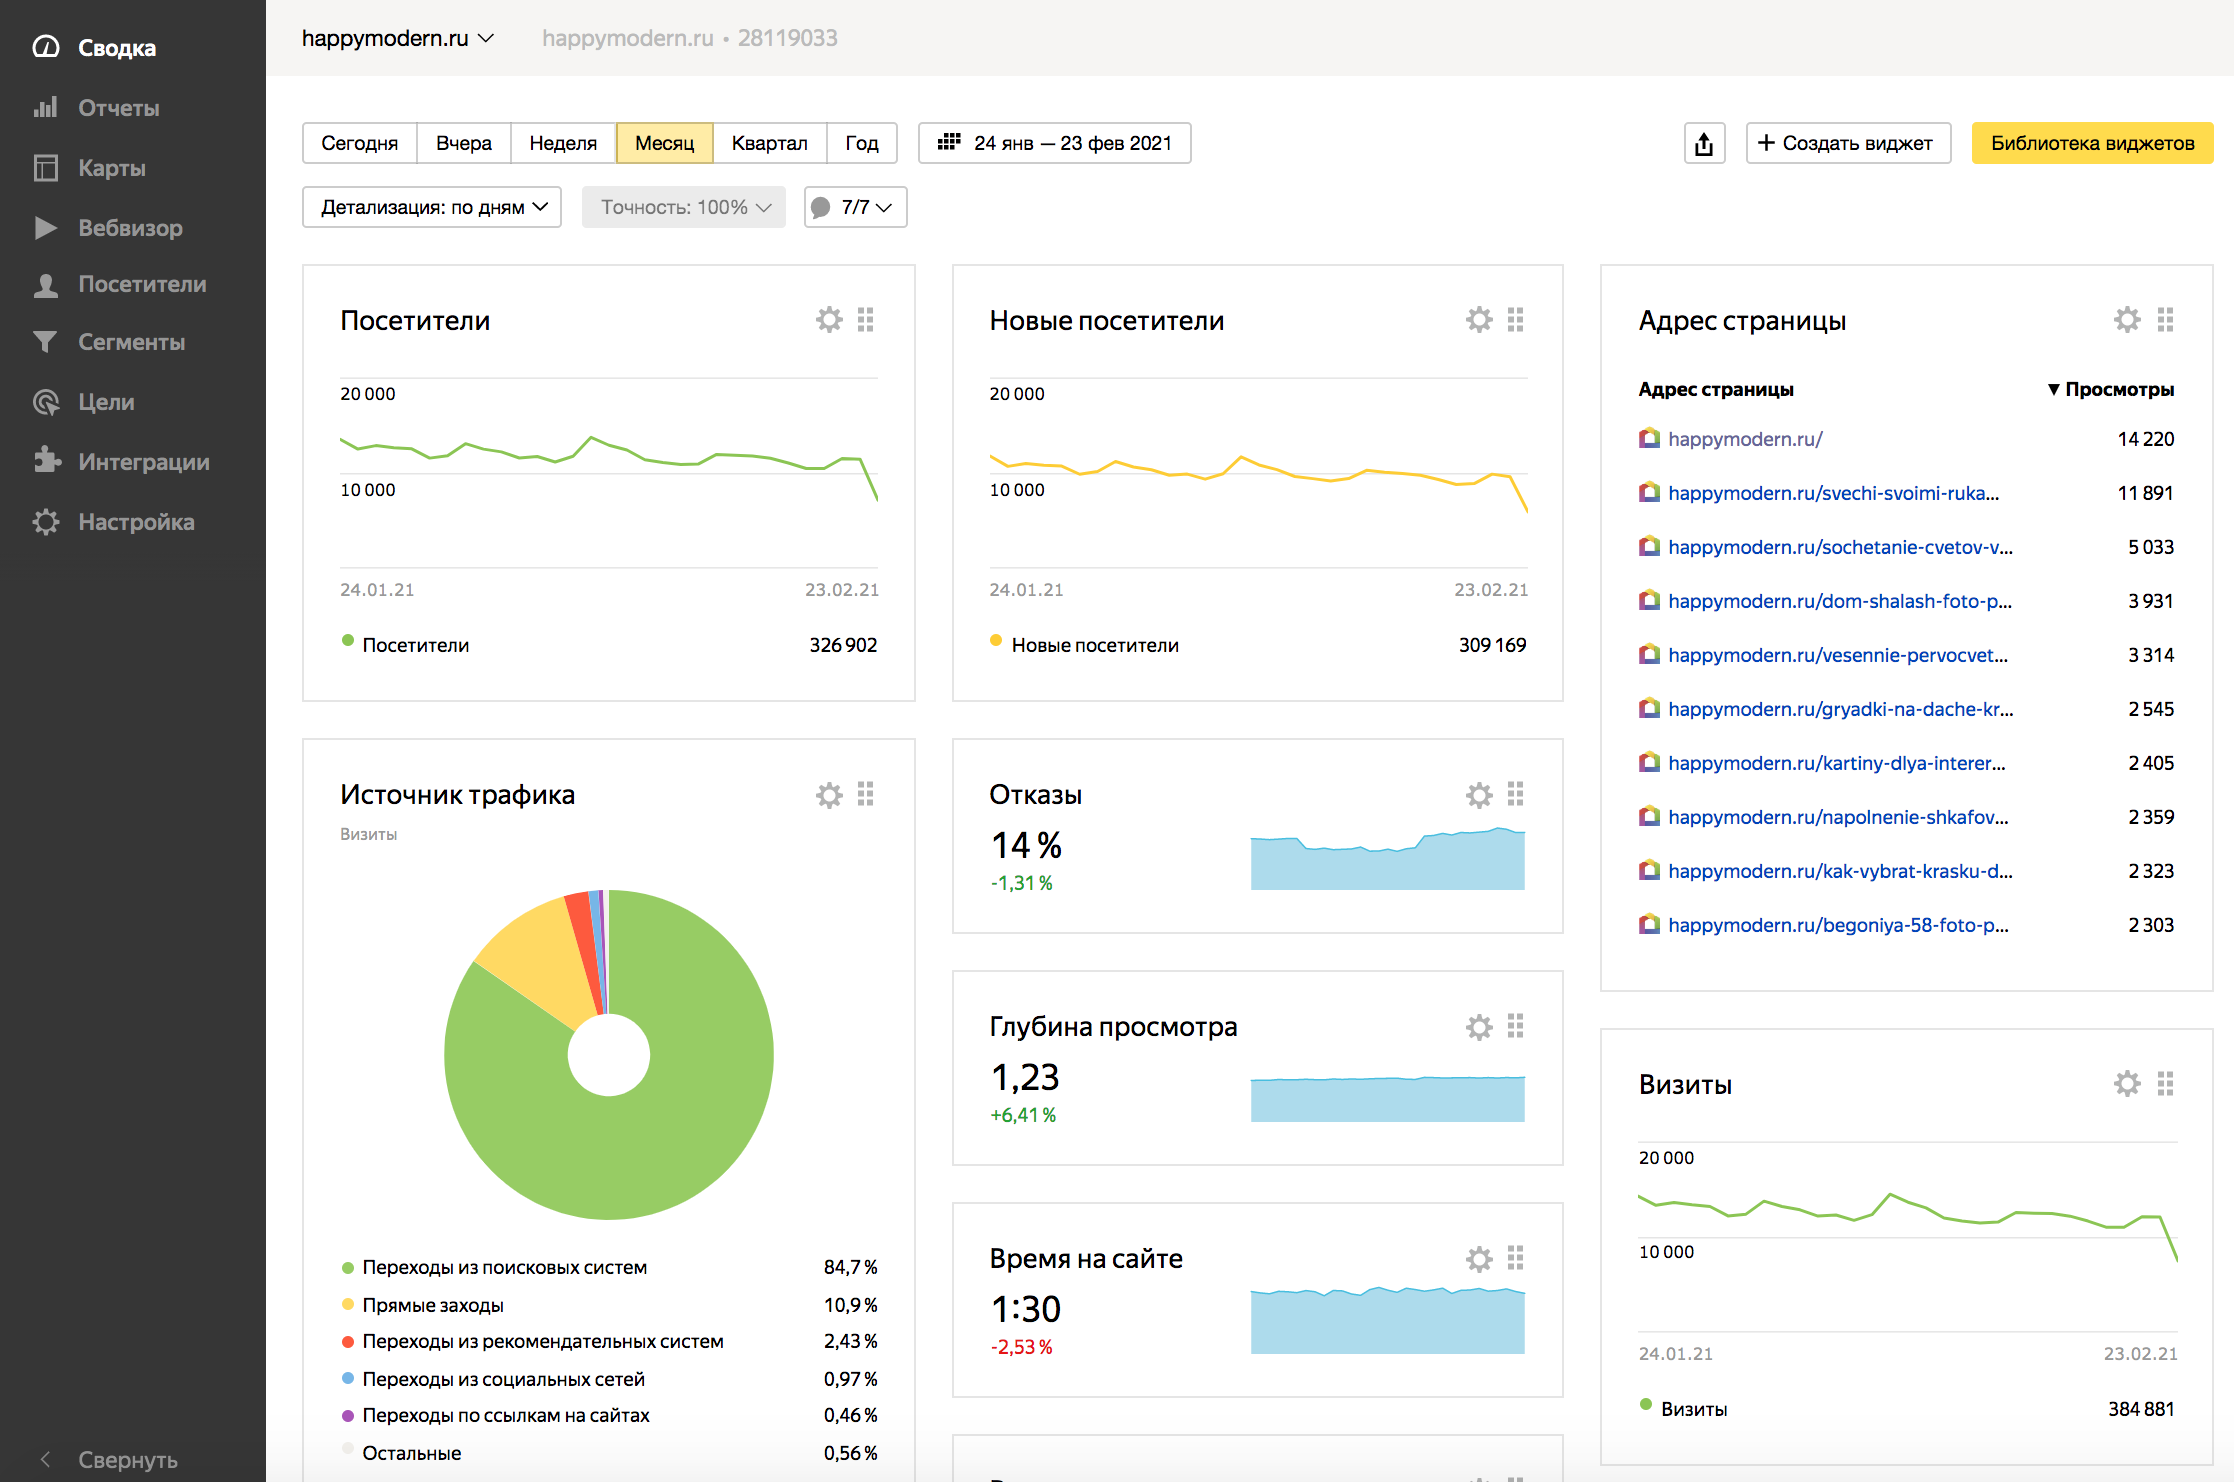Viewport: 2234px width, 1482px height.
Task: Click the Библиотека виджетов button
Action: pos(2092,144)
